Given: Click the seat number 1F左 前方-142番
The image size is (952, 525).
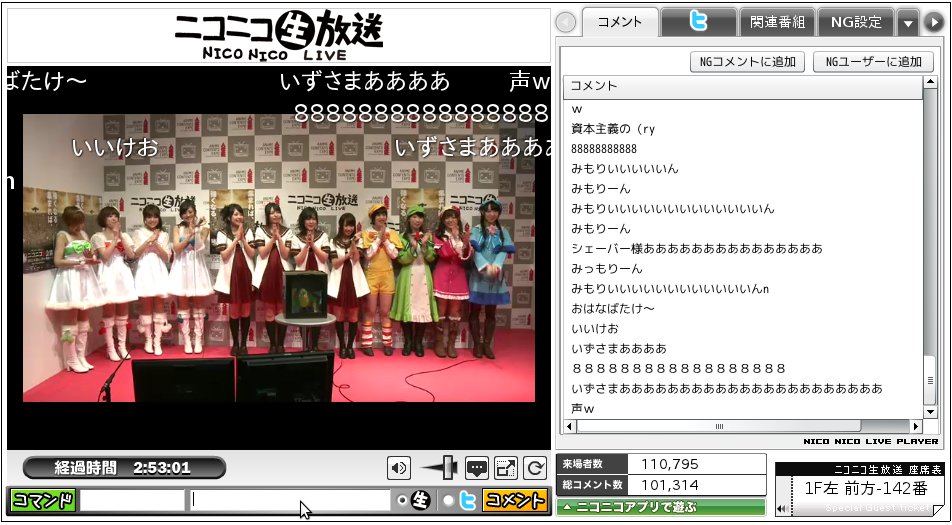Looking at the screenshot, I should (866, 488).
